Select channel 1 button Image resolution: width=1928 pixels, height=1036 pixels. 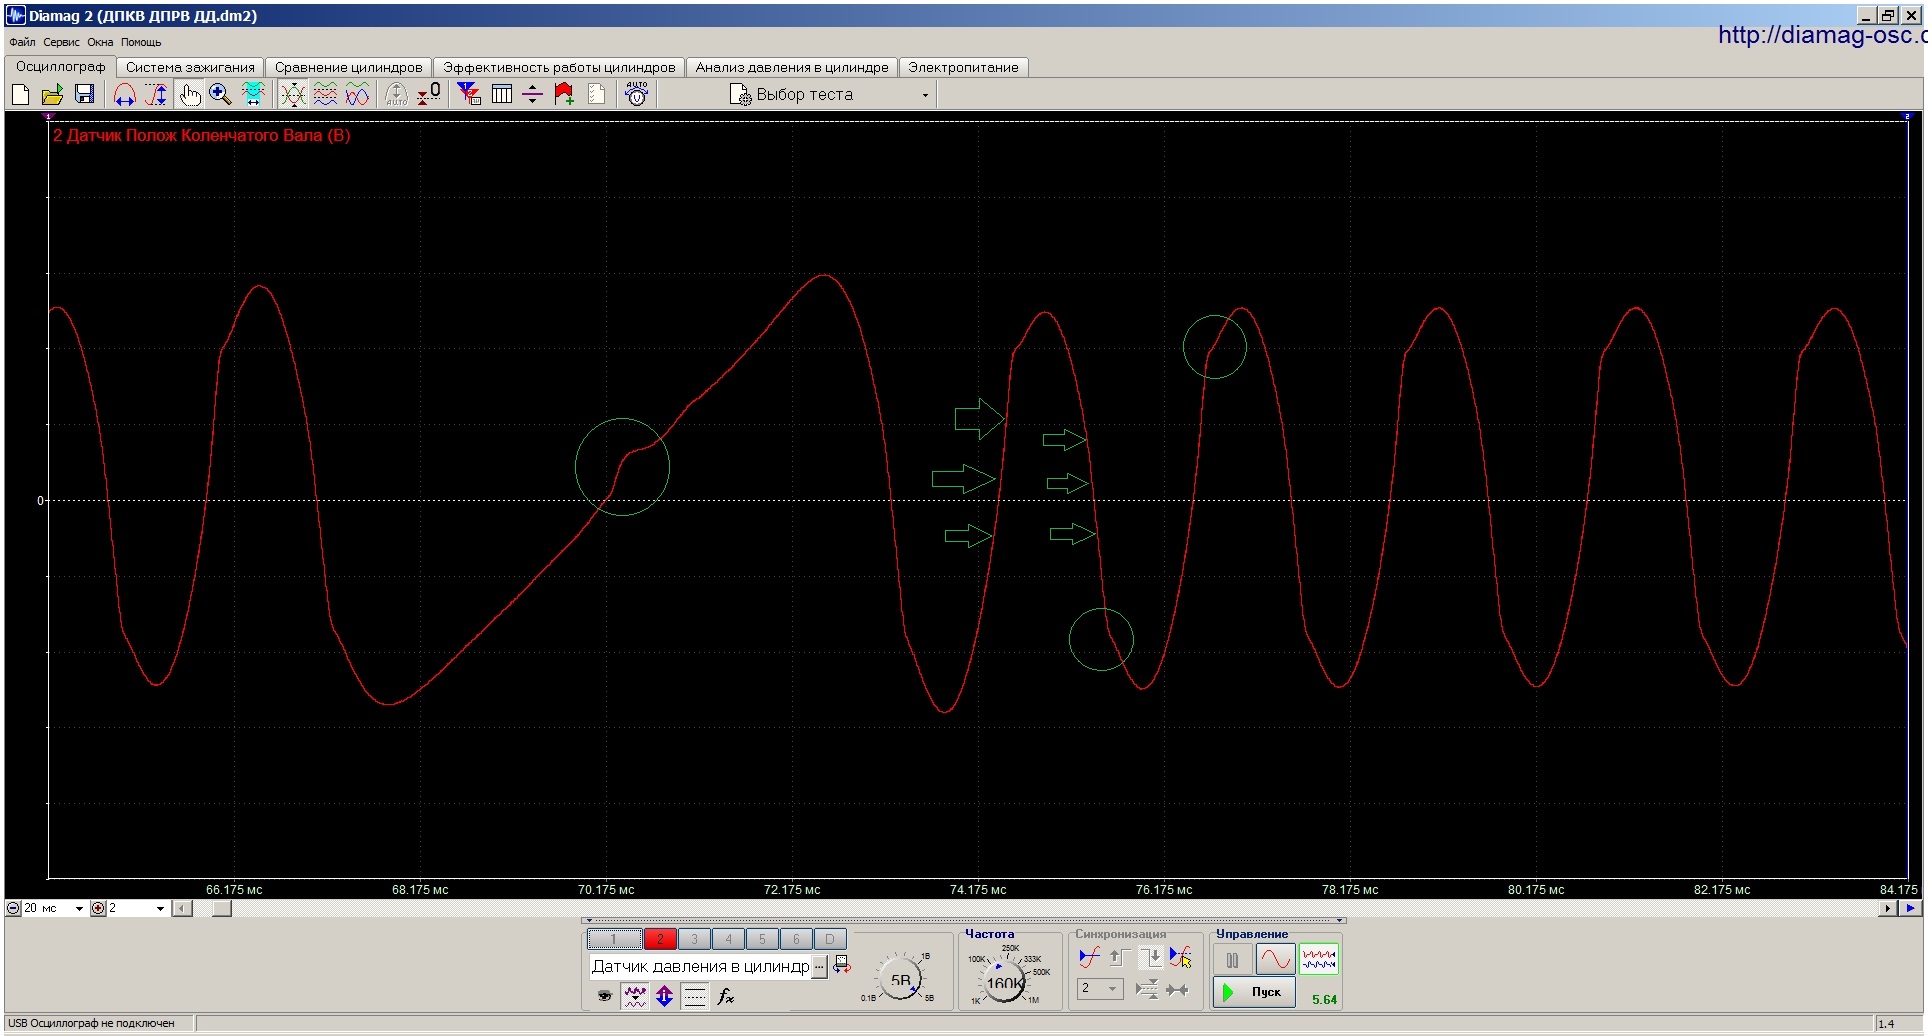614,939
